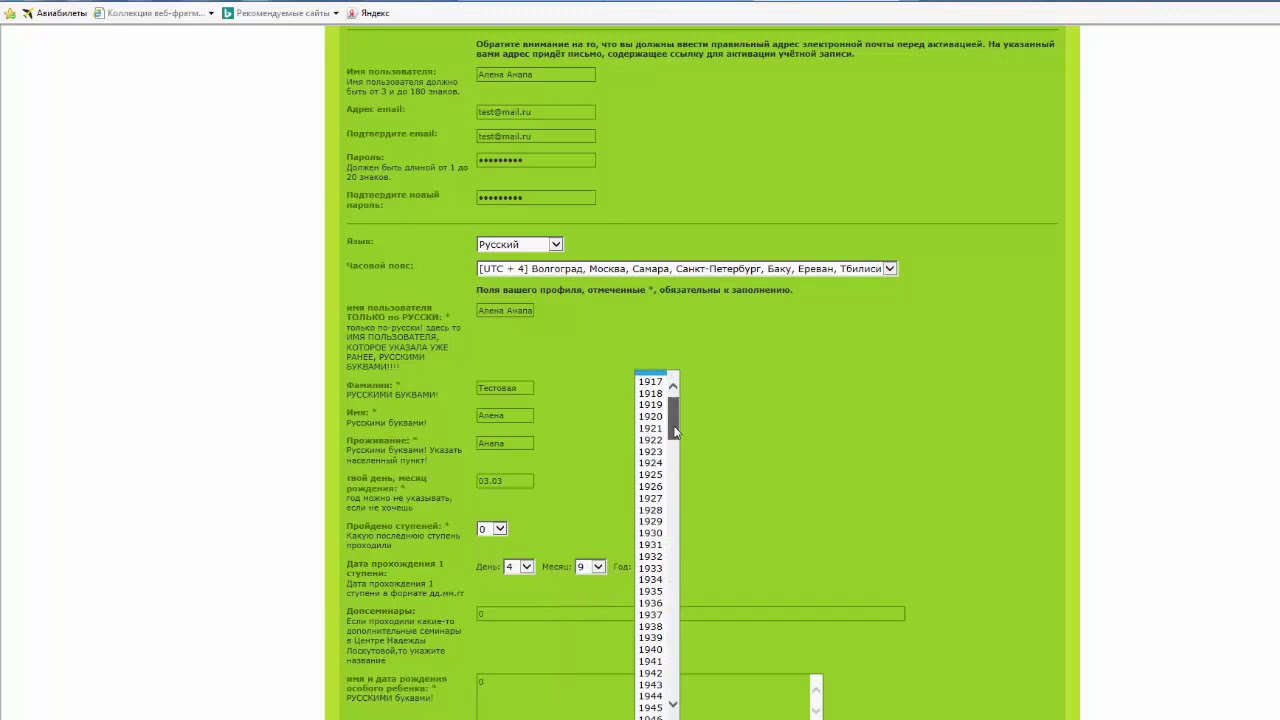This screenshot has width=1280, height=720.
Task: Open the Пройдено ступеней dropdown
Action: tap(492, 529)
